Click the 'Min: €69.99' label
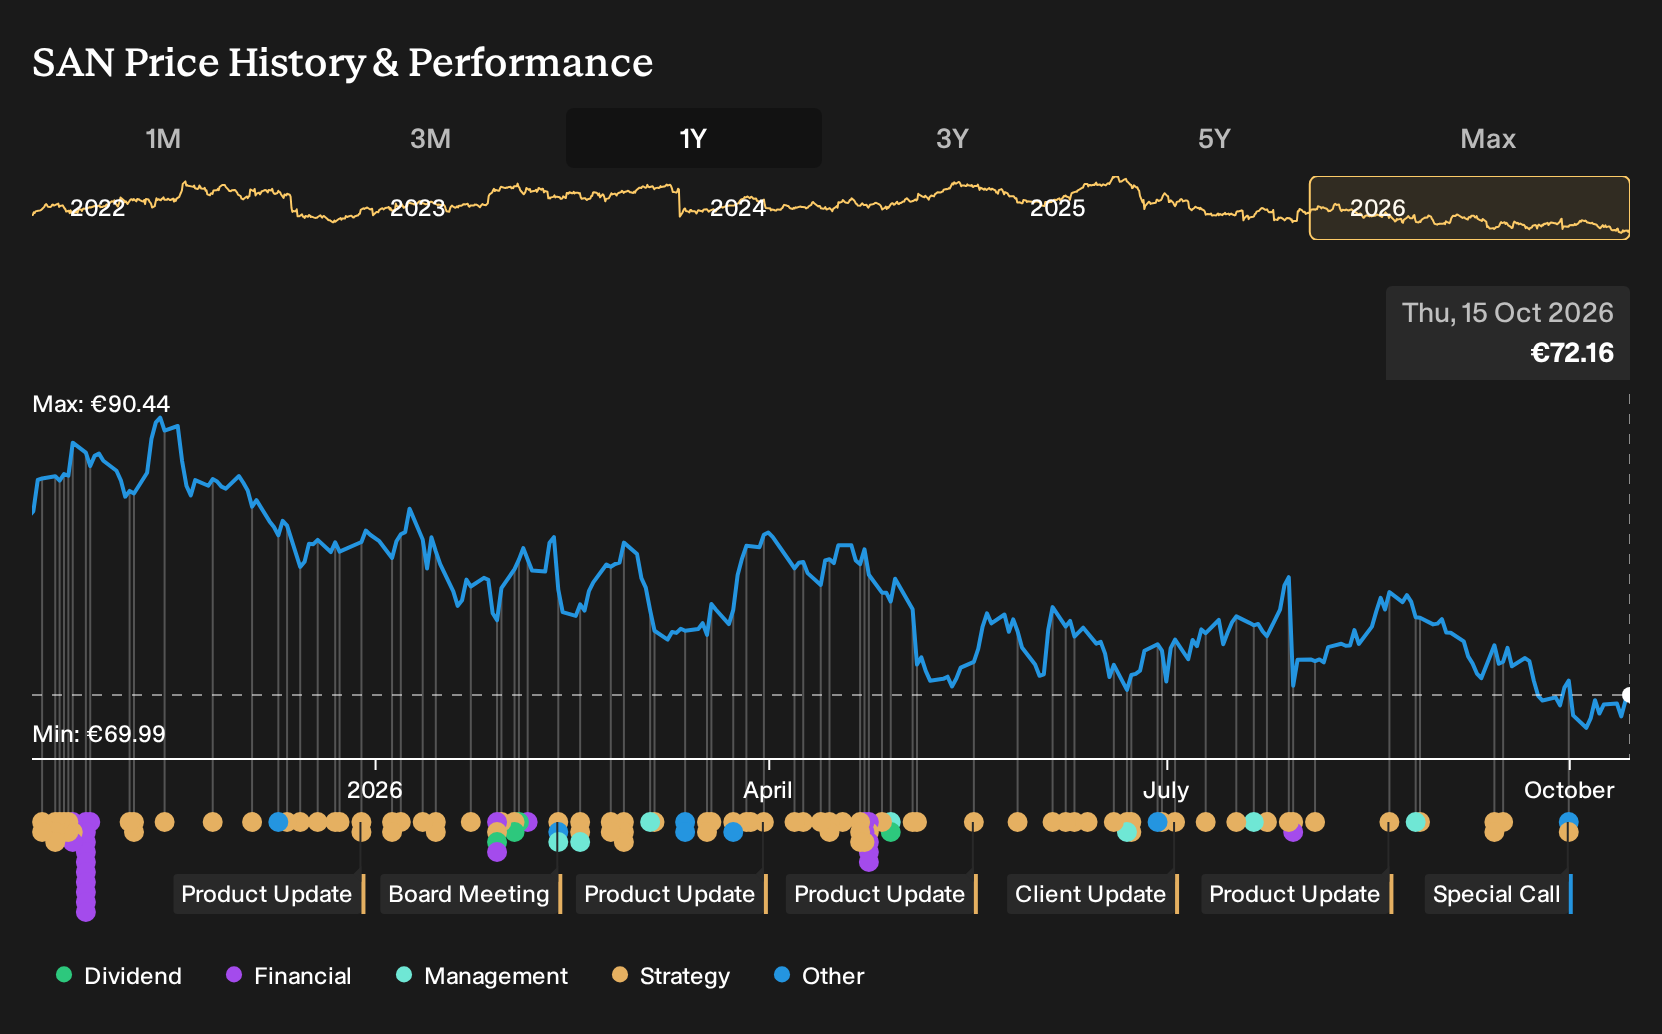This screenshot has height=1034, width=1662. (99, 734)
